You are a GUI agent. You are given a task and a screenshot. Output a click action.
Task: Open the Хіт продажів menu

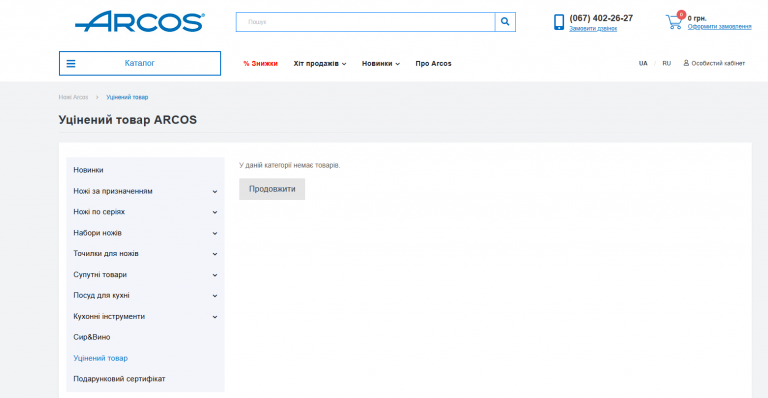click(316, 64)
